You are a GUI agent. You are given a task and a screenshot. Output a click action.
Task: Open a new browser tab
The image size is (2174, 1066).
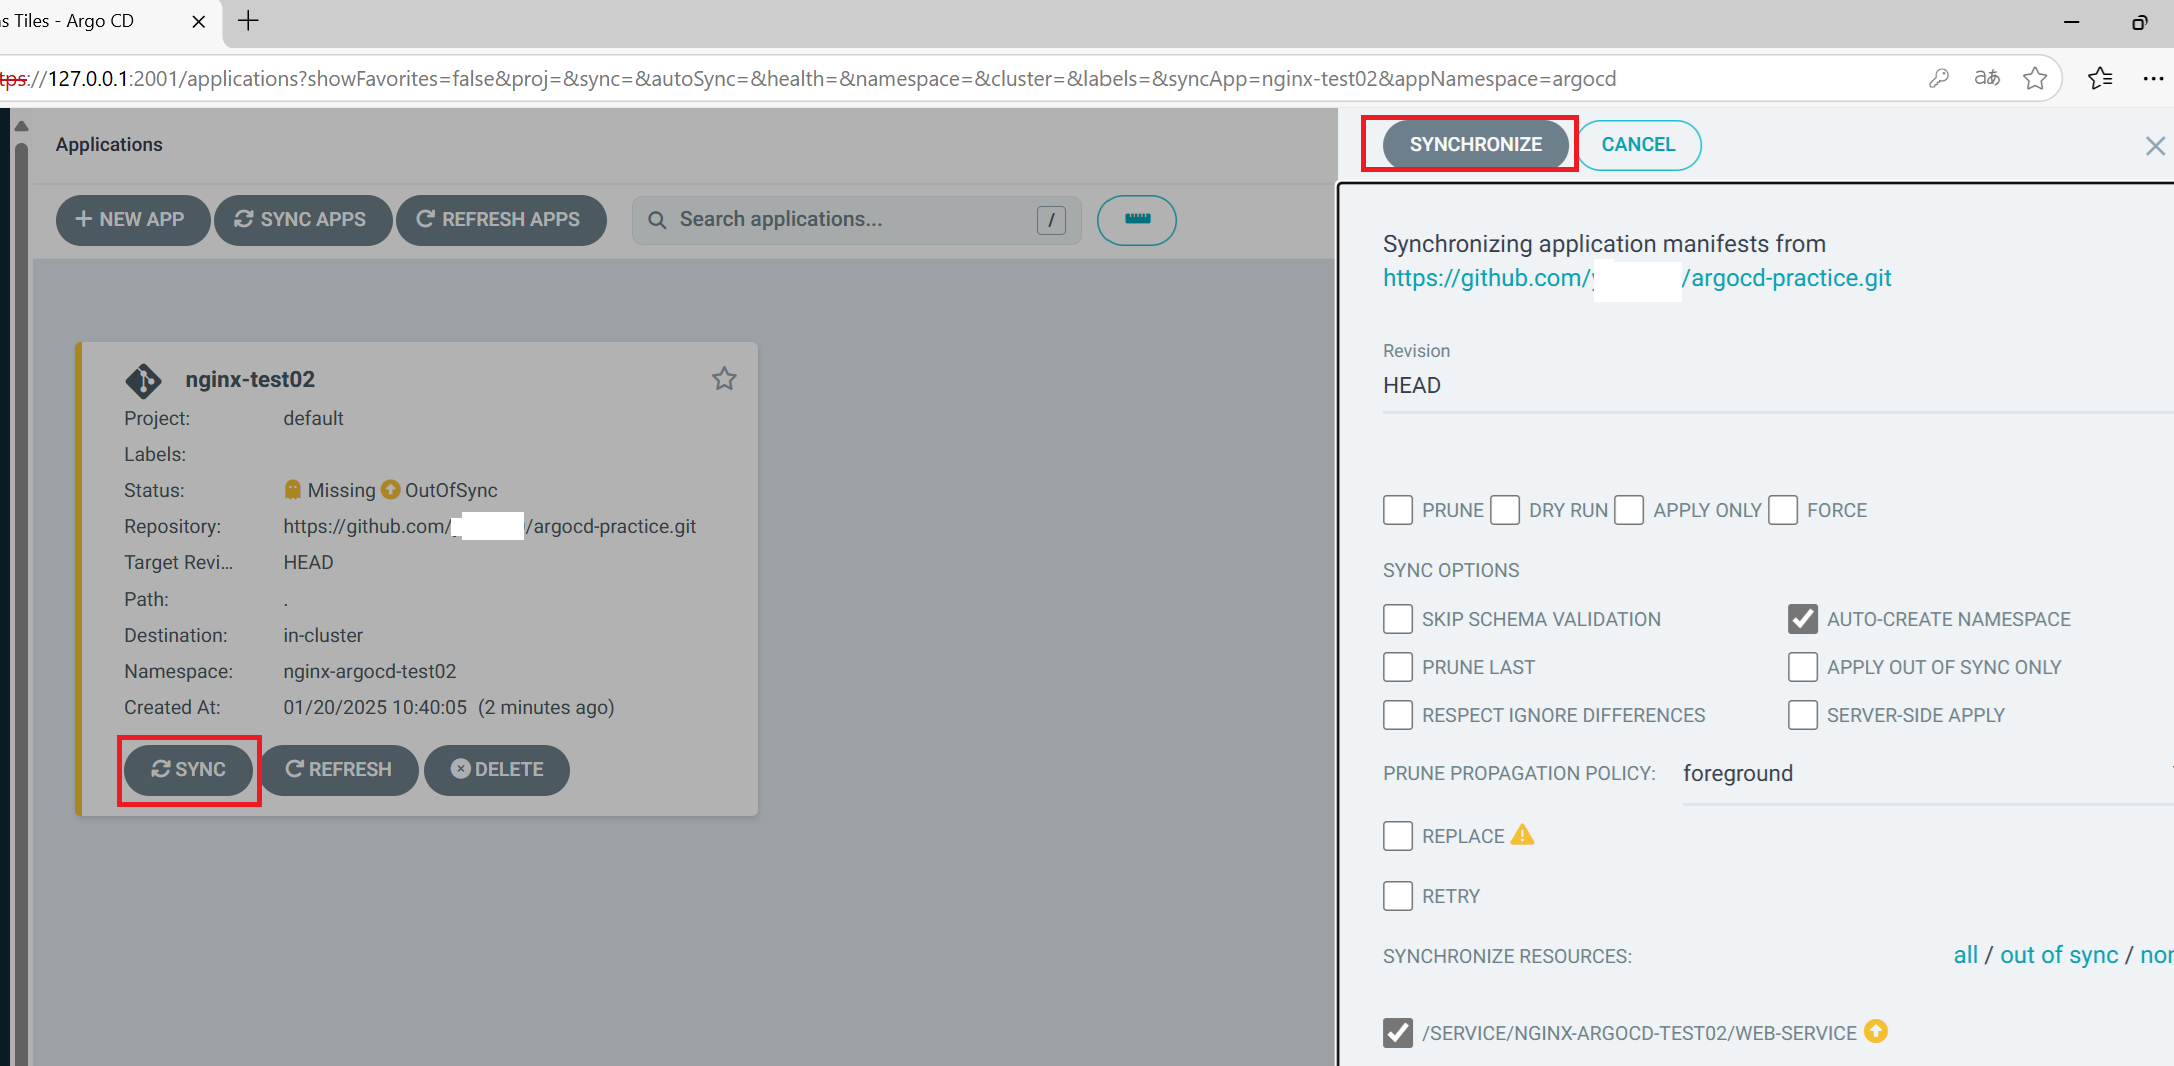tap(248, 20)
